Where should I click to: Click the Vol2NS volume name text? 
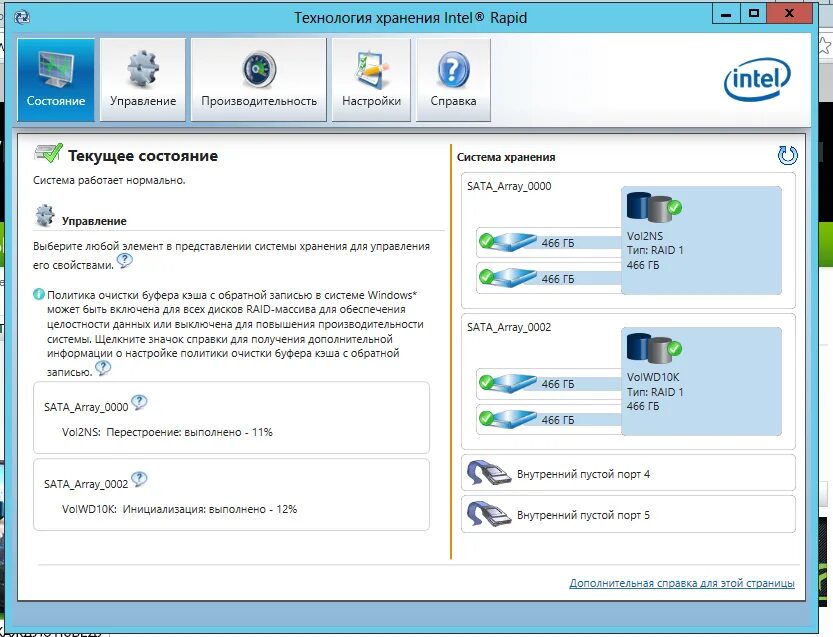(x=644, y=236)
